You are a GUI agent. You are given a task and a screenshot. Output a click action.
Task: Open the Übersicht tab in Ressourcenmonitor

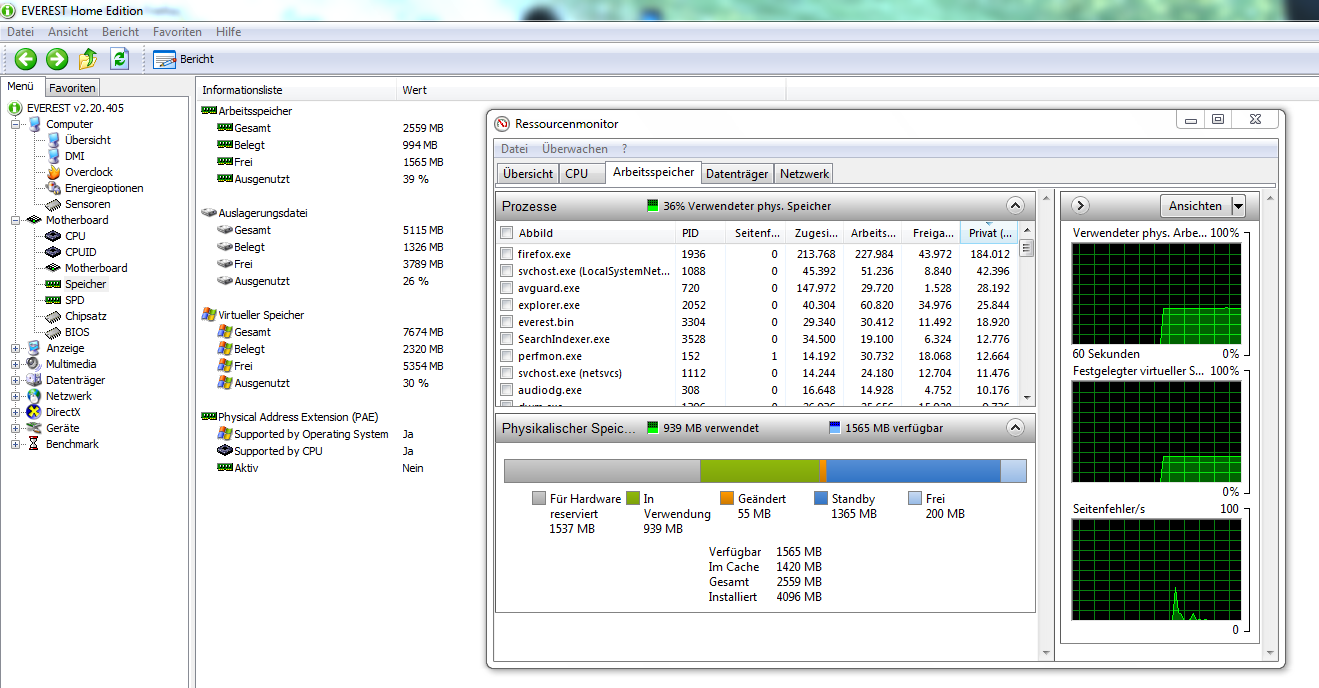coord(528,174)
